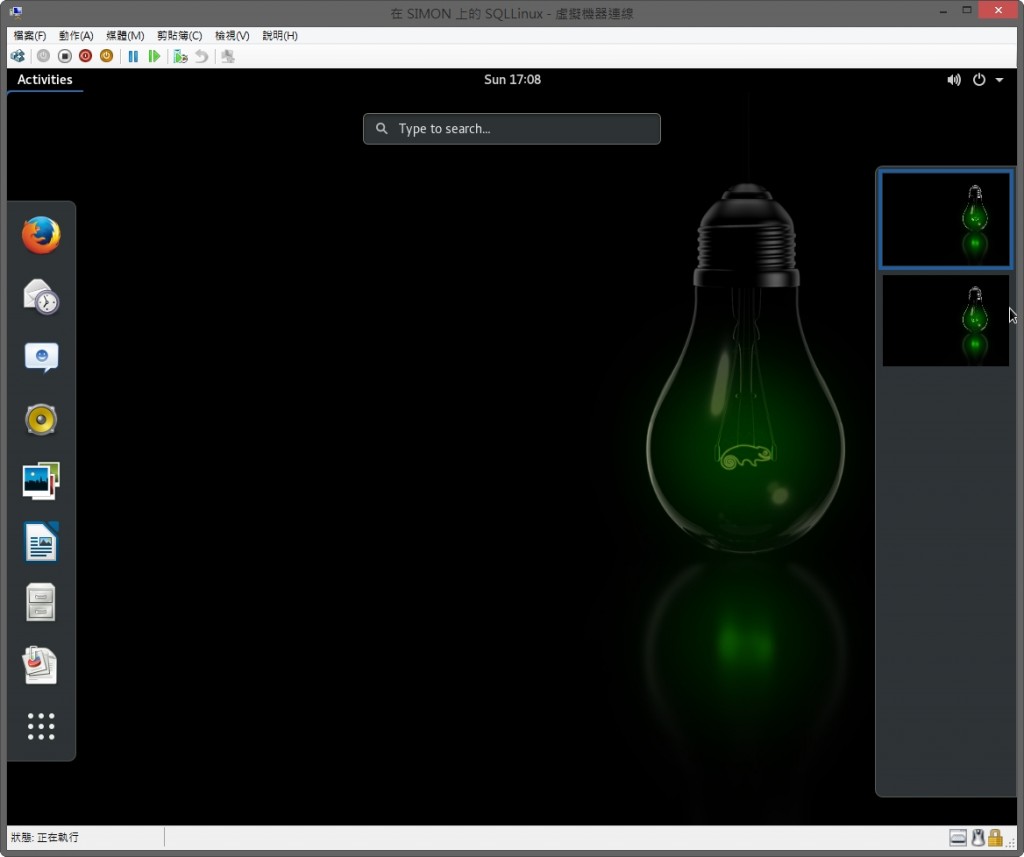1024x857 pixels.
Task: Launch LibreOffice Writer from the dash
Action: pyautogui.click(x=41, y=542)
